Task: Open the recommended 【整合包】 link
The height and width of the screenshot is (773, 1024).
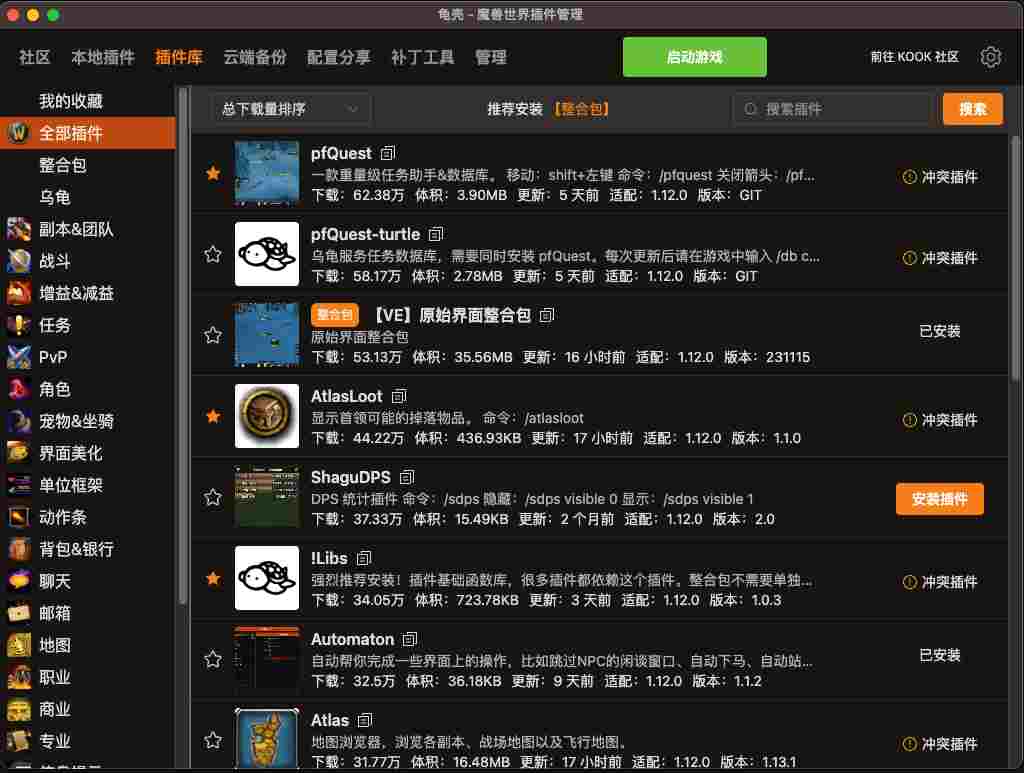Action: [582, 109]
